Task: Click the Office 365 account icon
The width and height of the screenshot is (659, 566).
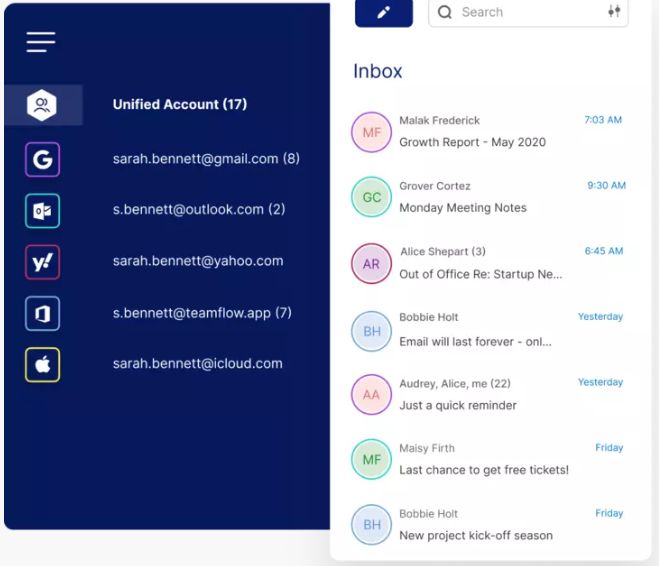Action: click(x=42, y=314)
